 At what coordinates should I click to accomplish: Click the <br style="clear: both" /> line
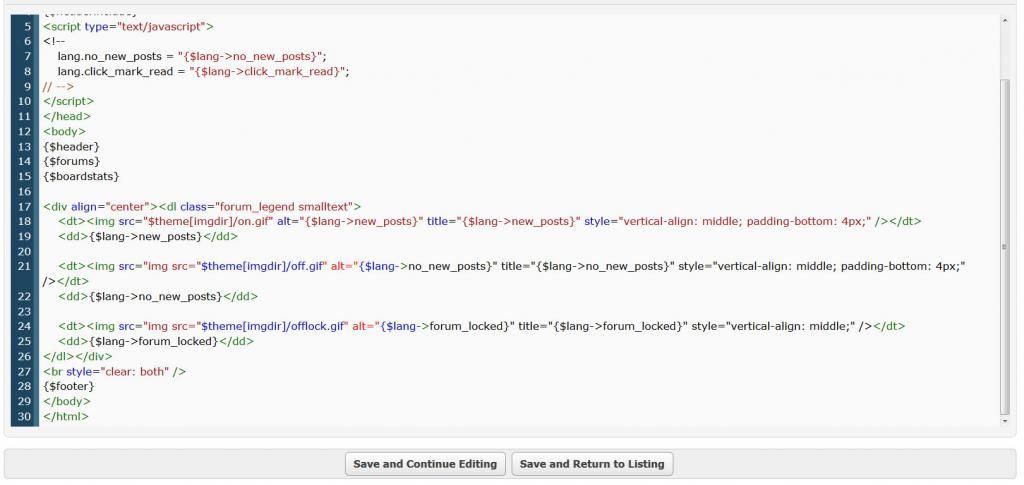click(115, 371)
